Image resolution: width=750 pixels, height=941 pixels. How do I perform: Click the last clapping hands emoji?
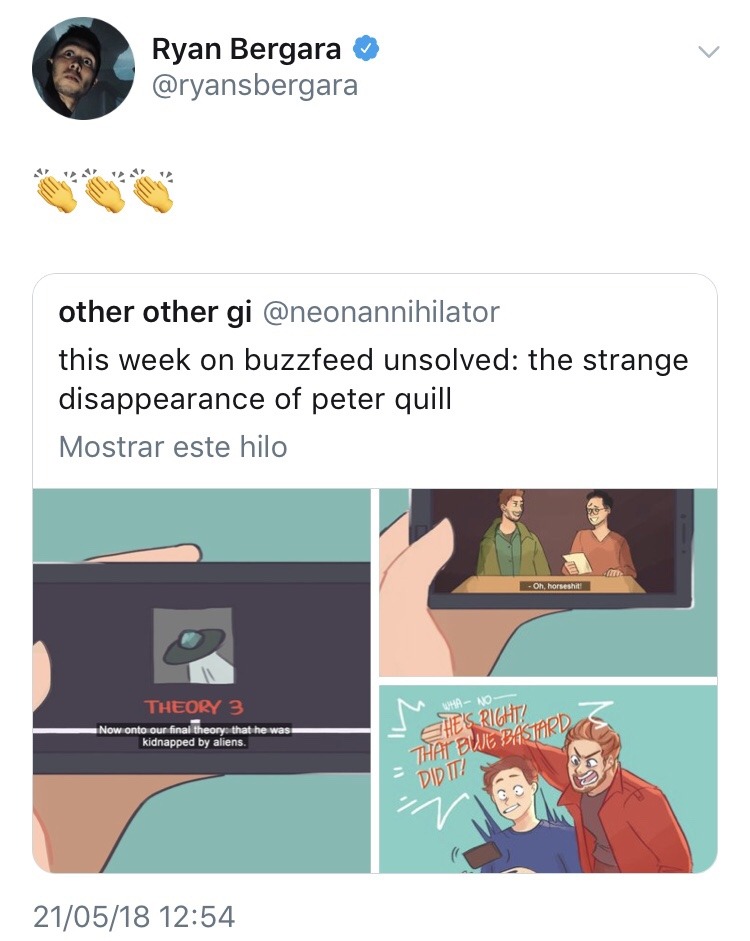click(x=152, y=189)
